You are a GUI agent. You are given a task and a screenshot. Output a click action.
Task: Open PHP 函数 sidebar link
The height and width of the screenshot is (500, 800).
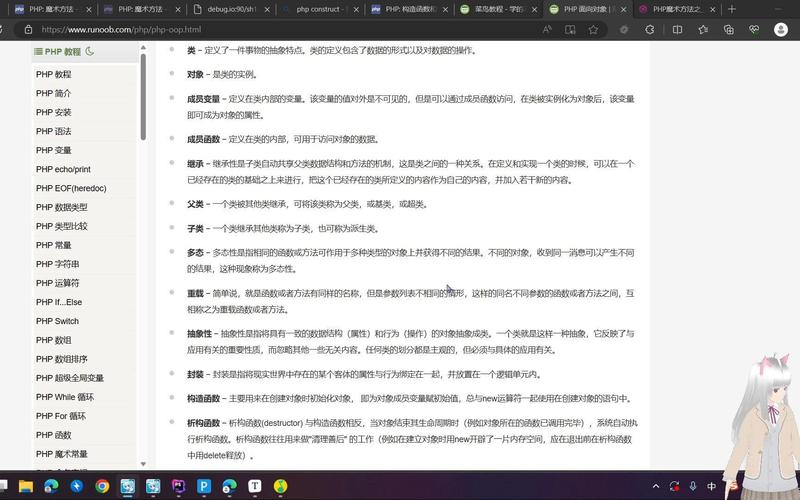[54, 435]
